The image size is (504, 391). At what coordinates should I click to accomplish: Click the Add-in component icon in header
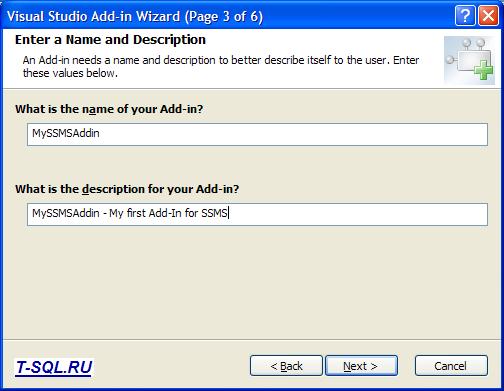pyautogui.click(x=469, y=60)
